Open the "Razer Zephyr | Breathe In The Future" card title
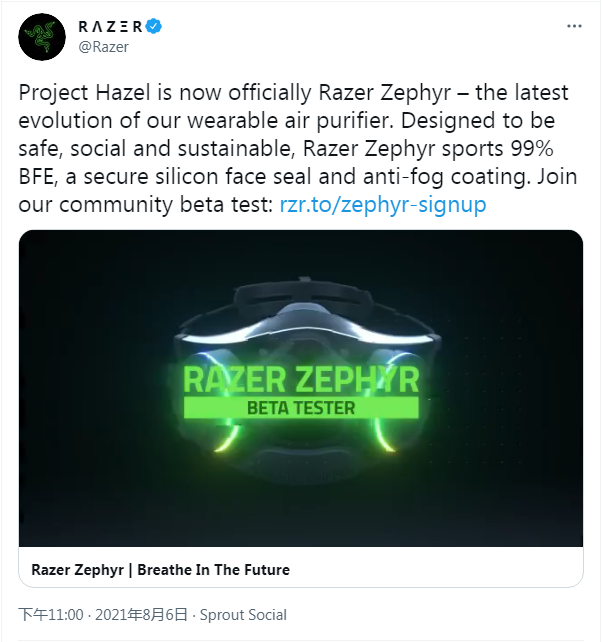 pyautogui.click(x=161, y=570)
